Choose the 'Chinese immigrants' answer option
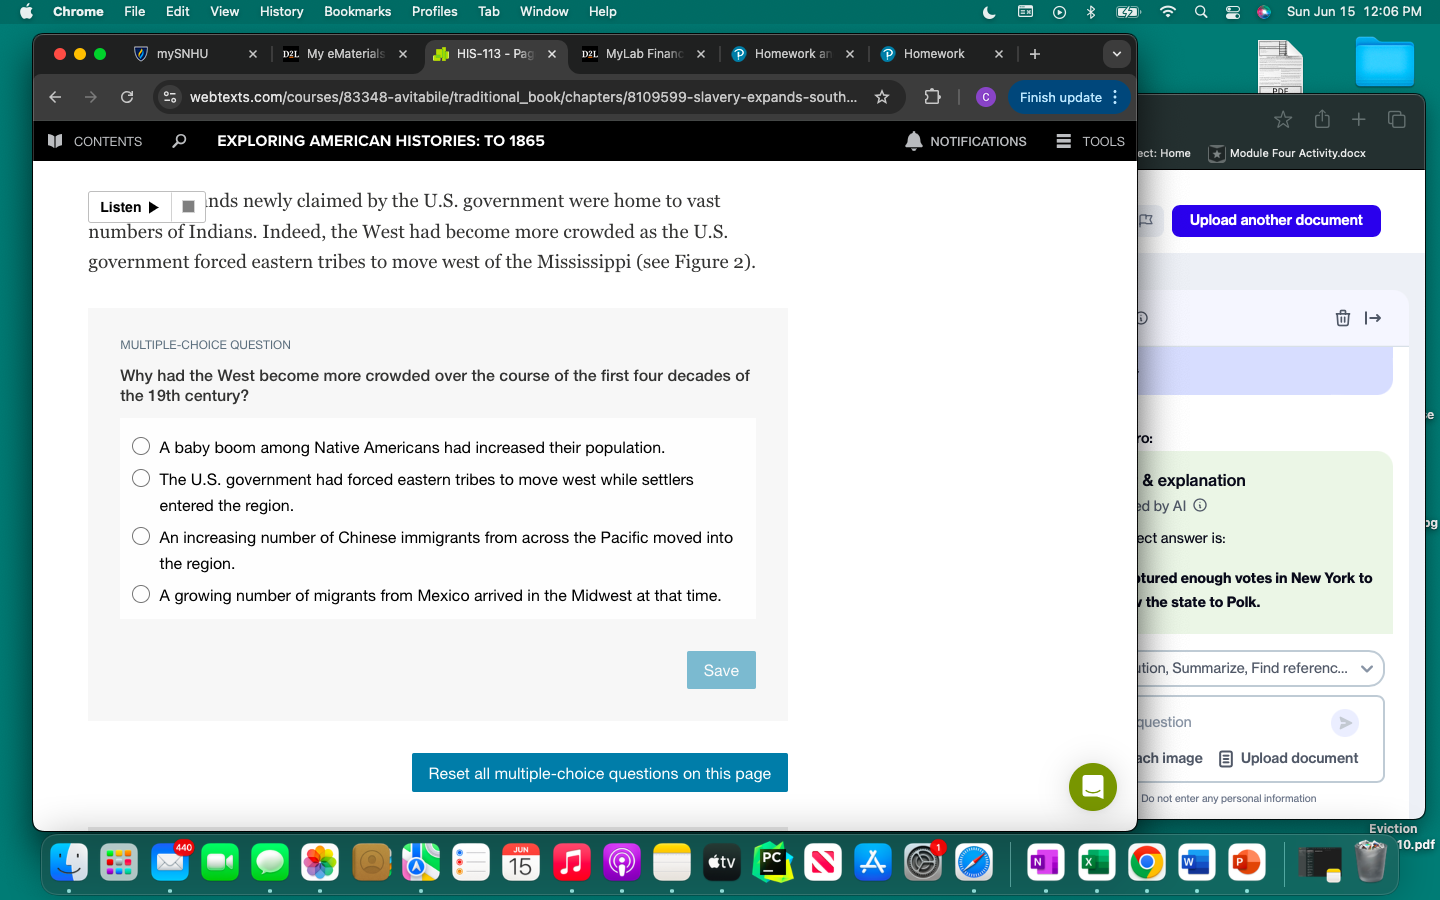Image resolution: width=1440 pixels, height=900 pixels. click(141, 536)
